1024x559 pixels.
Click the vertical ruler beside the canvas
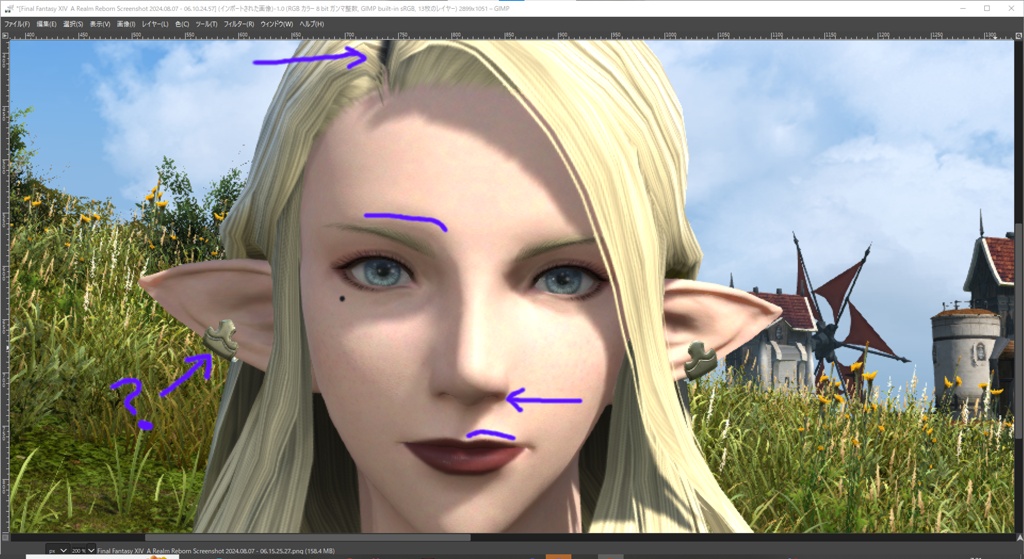[5, 286]
